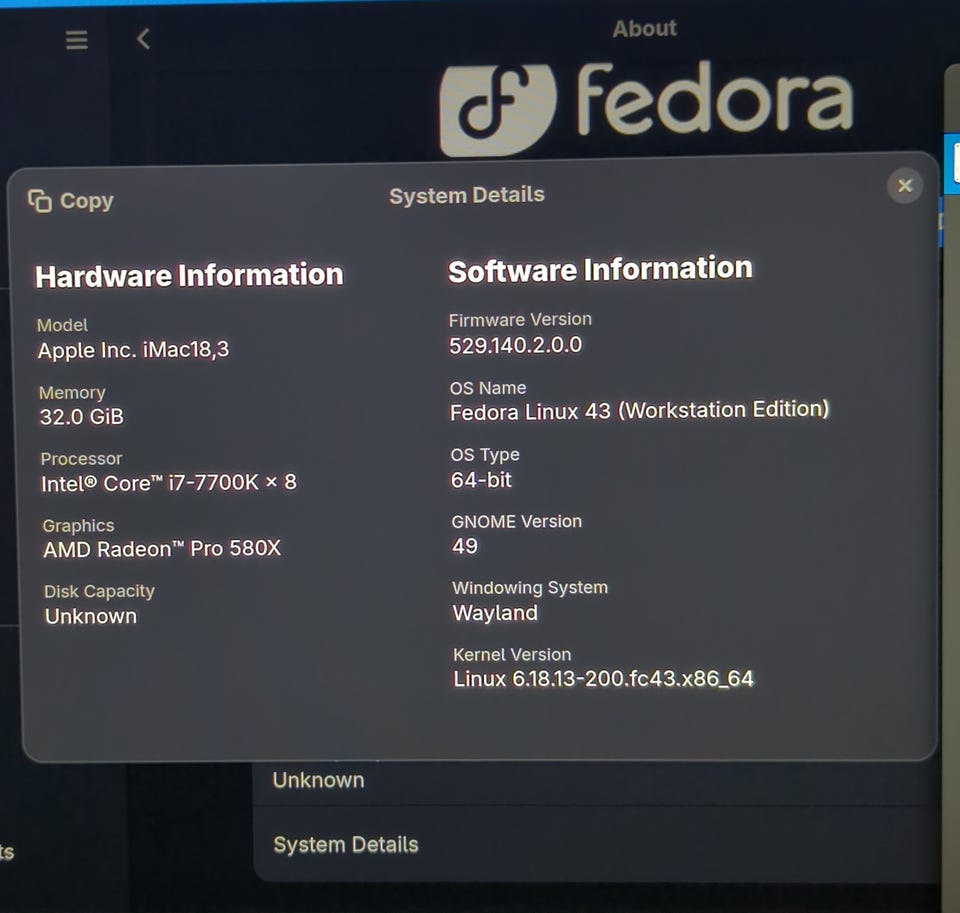
Task: Click the 'Processor' label
Action: point(81,459)
